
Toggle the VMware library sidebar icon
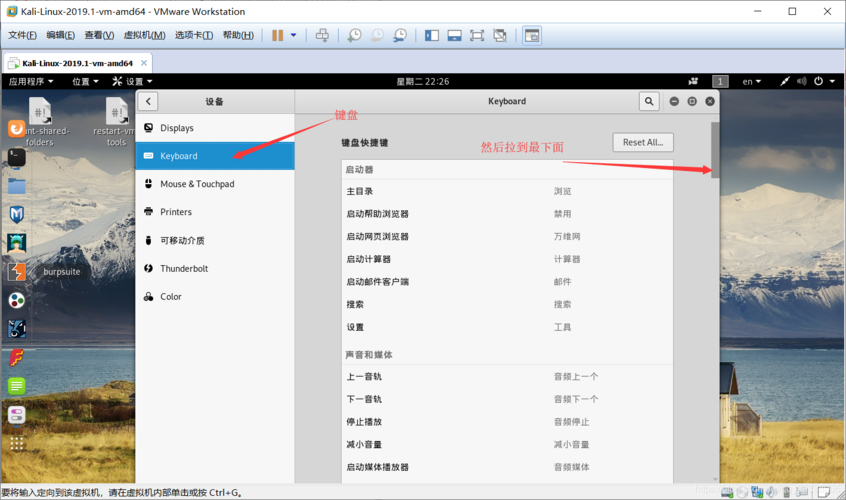tap(432, 36)
